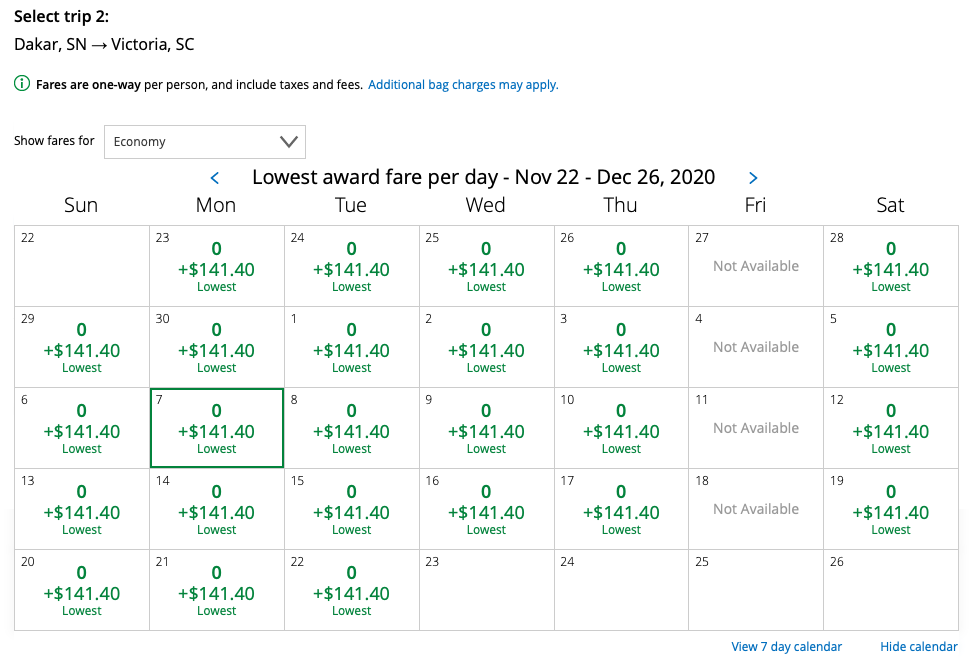Pick the December 22 lowest fare
Image resolution: width=971 pixels, height=664 pixels.
pyautogui.click(x=351, y=589)
